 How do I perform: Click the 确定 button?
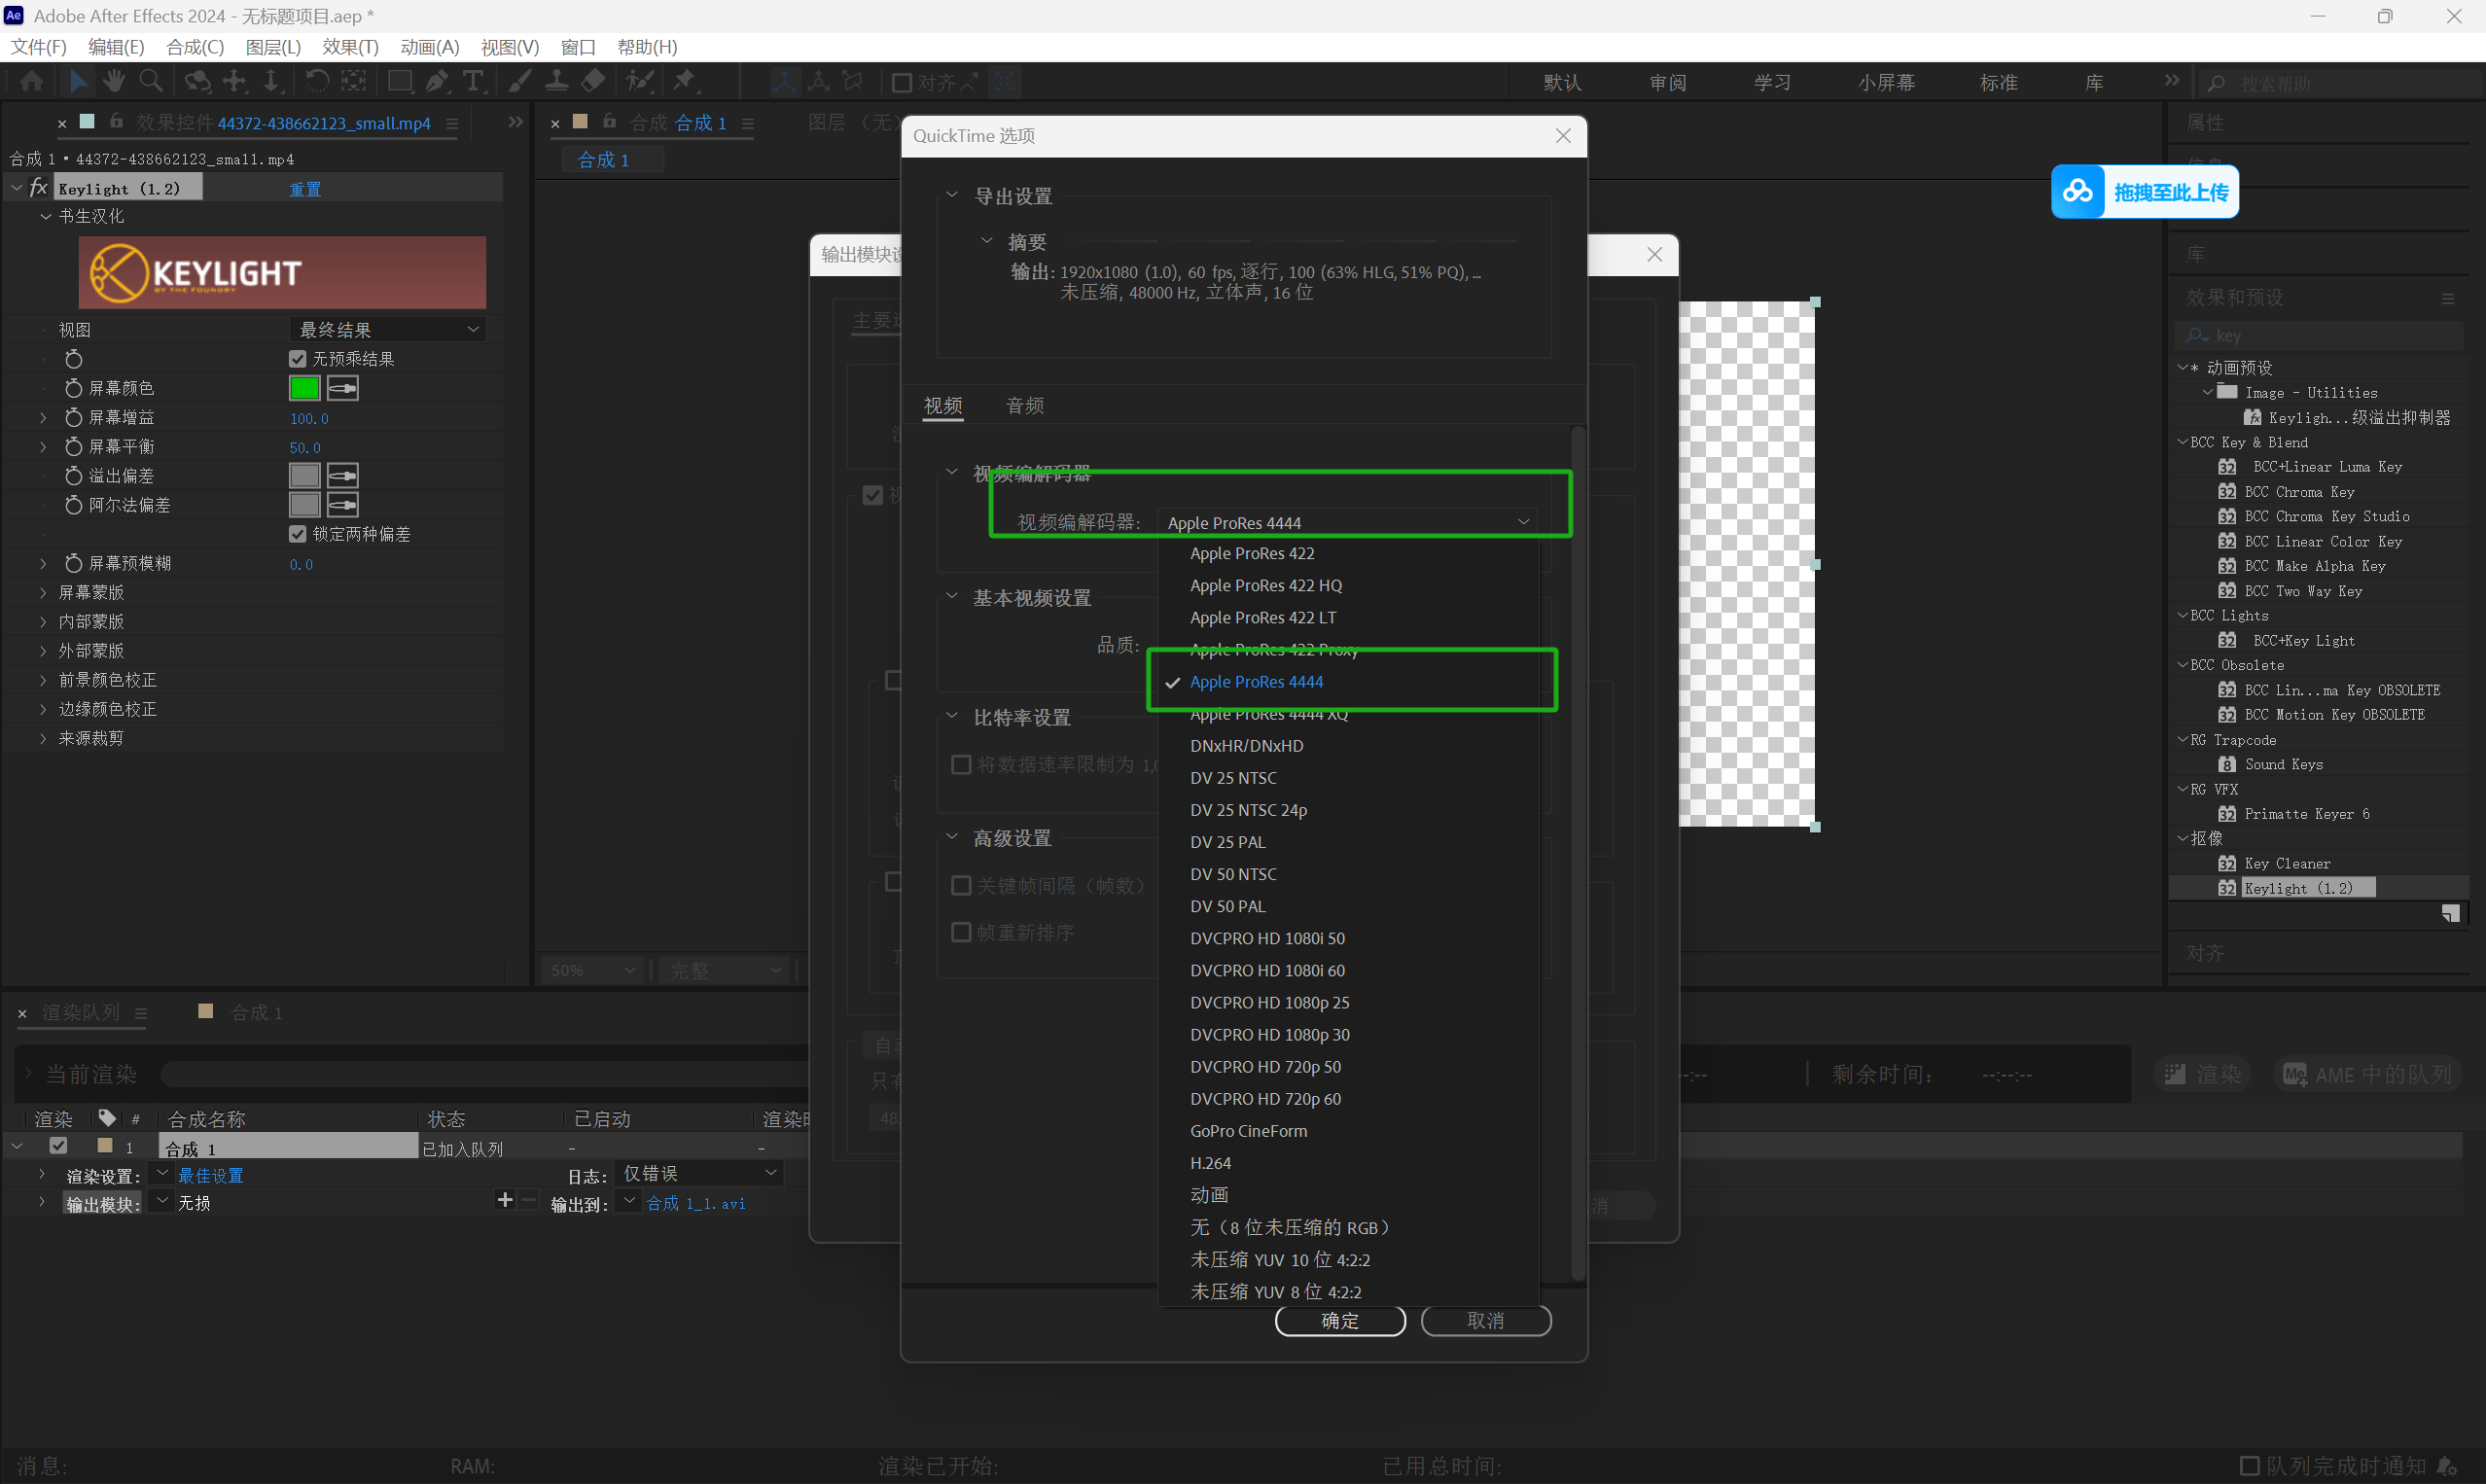[1340, 1320]
